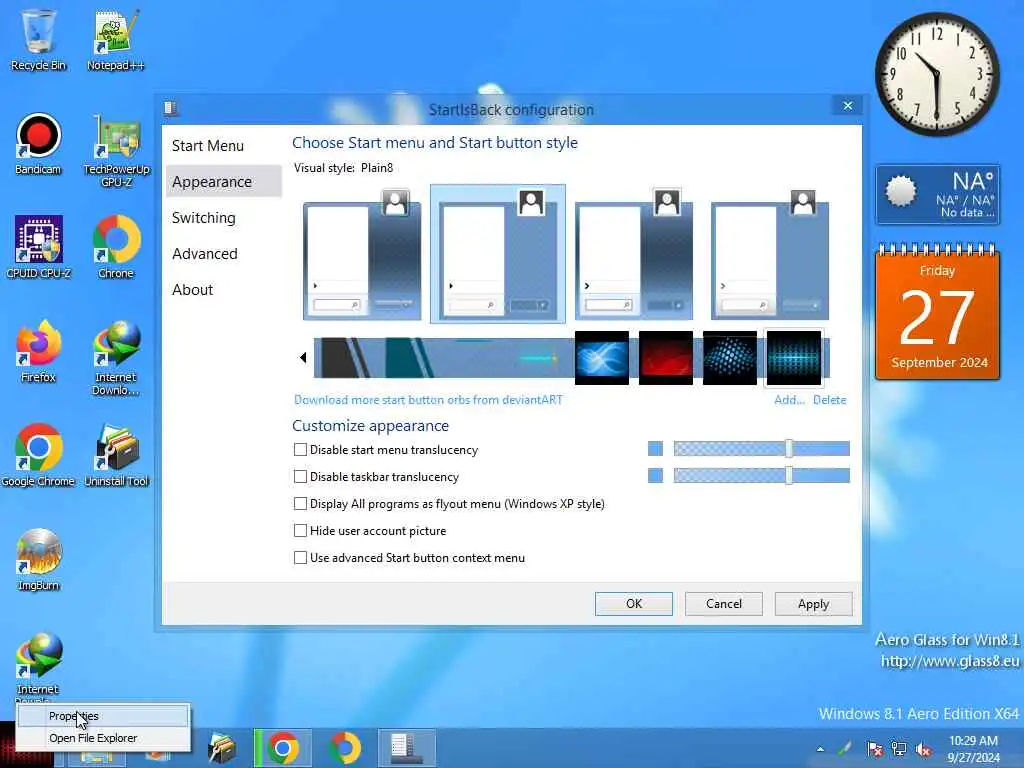
Task: Launch the Firefox desktop shortcut
Action: tap(39, 351)
